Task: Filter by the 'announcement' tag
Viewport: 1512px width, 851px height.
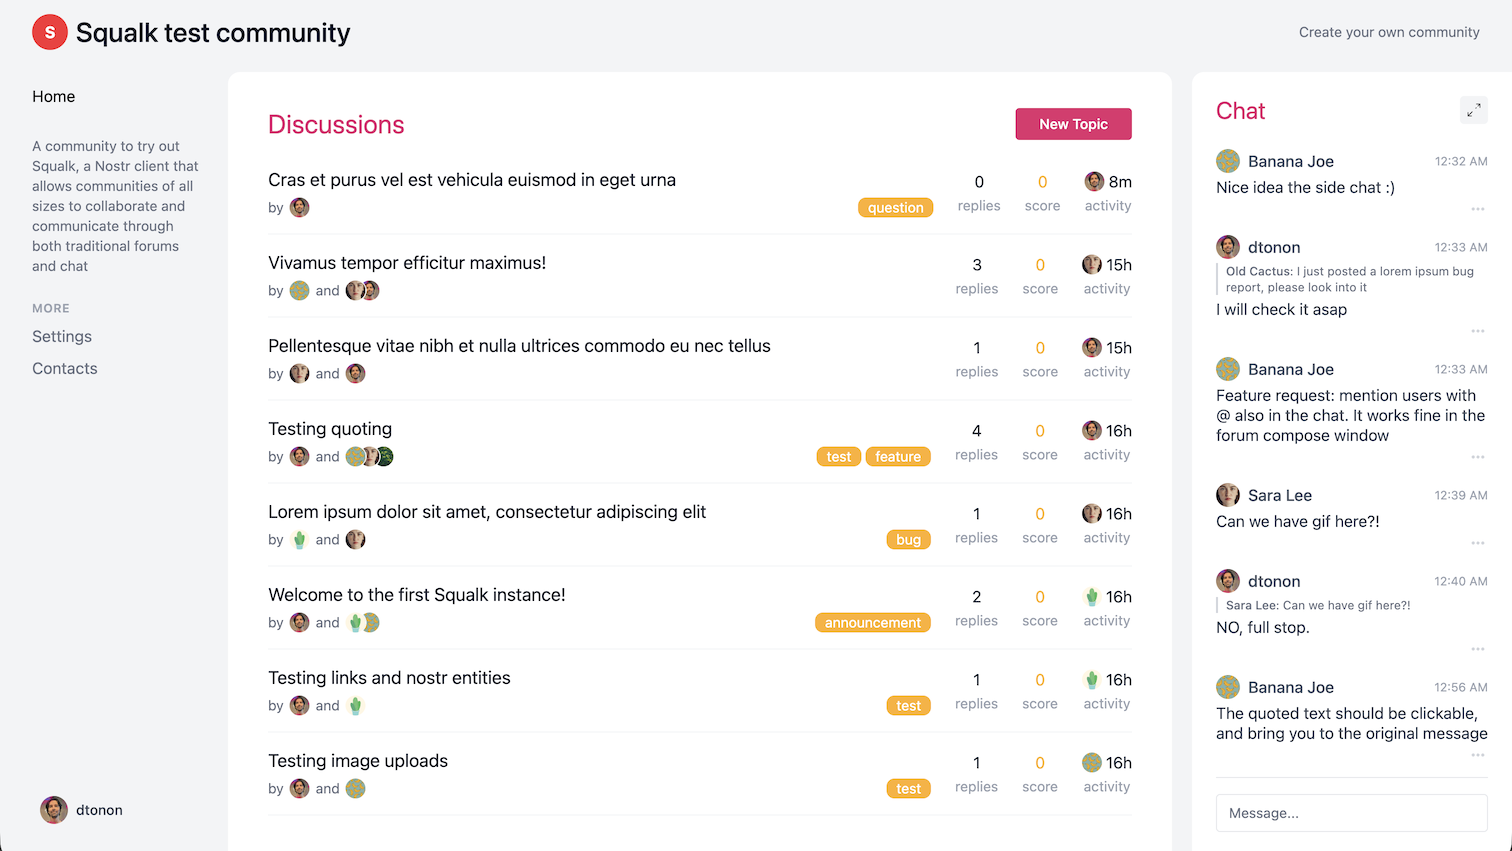Action: (873, 623)
